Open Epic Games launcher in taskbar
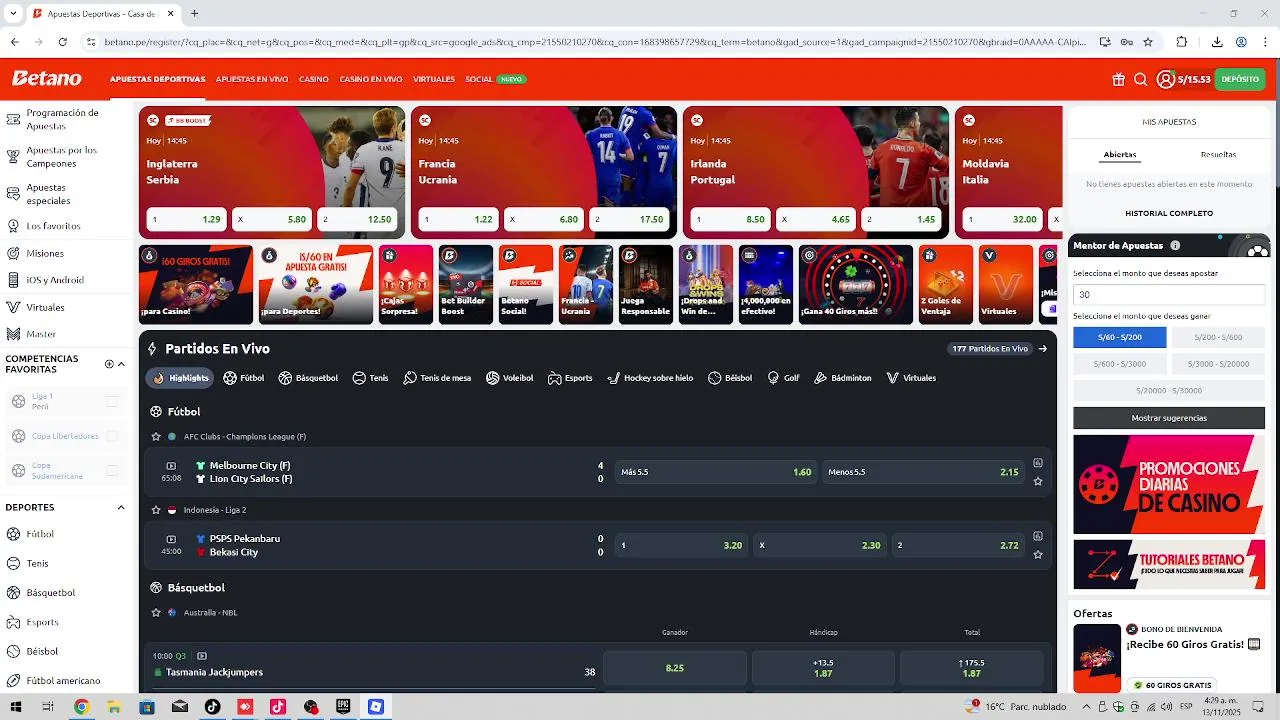Image resolution: width=1280 pixels, height=720 pixels. (x=343, y=706)
